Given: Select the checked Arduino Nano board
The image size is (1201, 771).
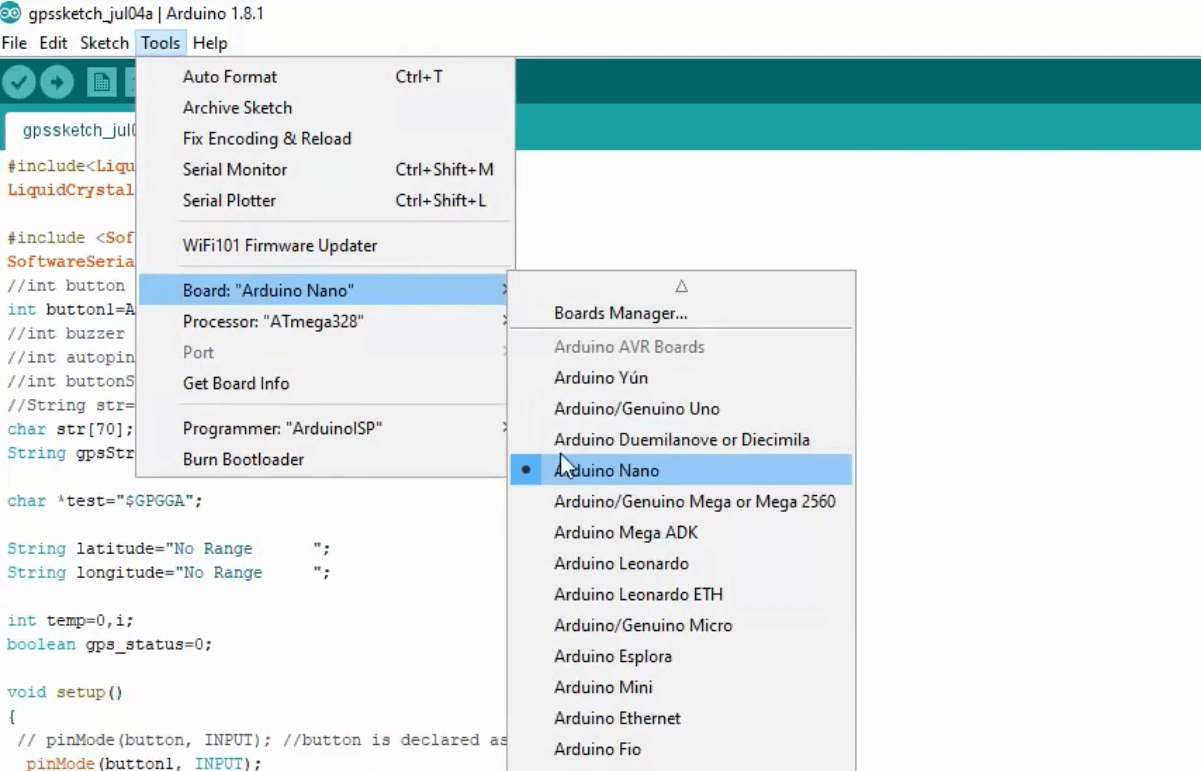Looking at the screenshot, I should pos(681,470).
